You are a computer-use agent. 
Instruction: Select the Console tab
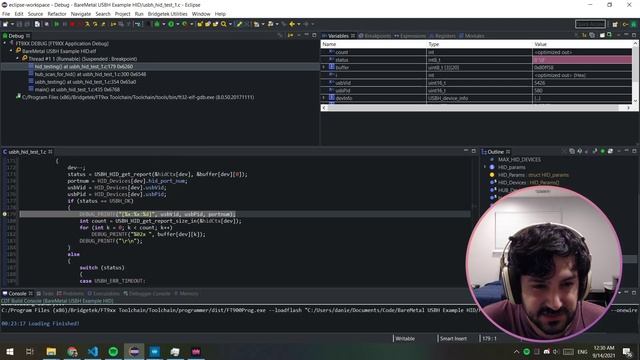[18, 293]
